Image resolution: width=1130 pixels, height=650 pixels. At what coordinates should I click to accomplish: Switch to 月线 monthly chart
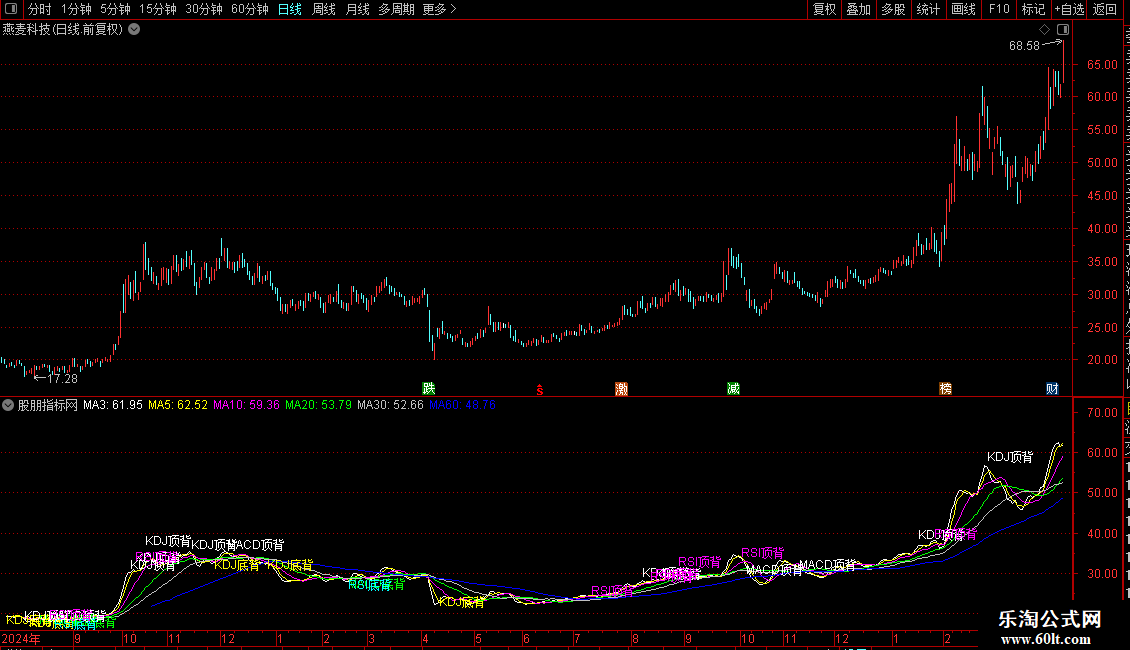(x=357, y=9)
